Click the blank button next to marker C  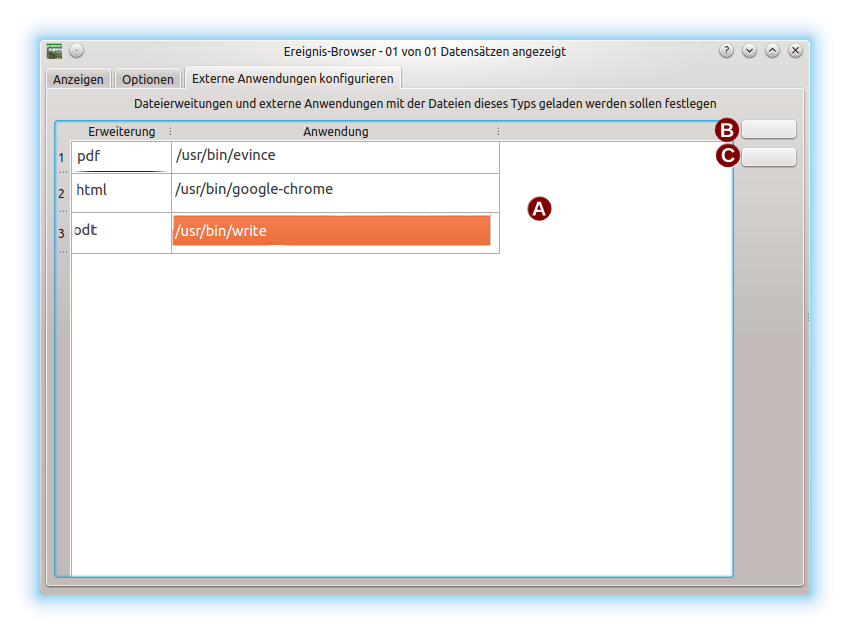pyautogui.click(x=768, y=157)
